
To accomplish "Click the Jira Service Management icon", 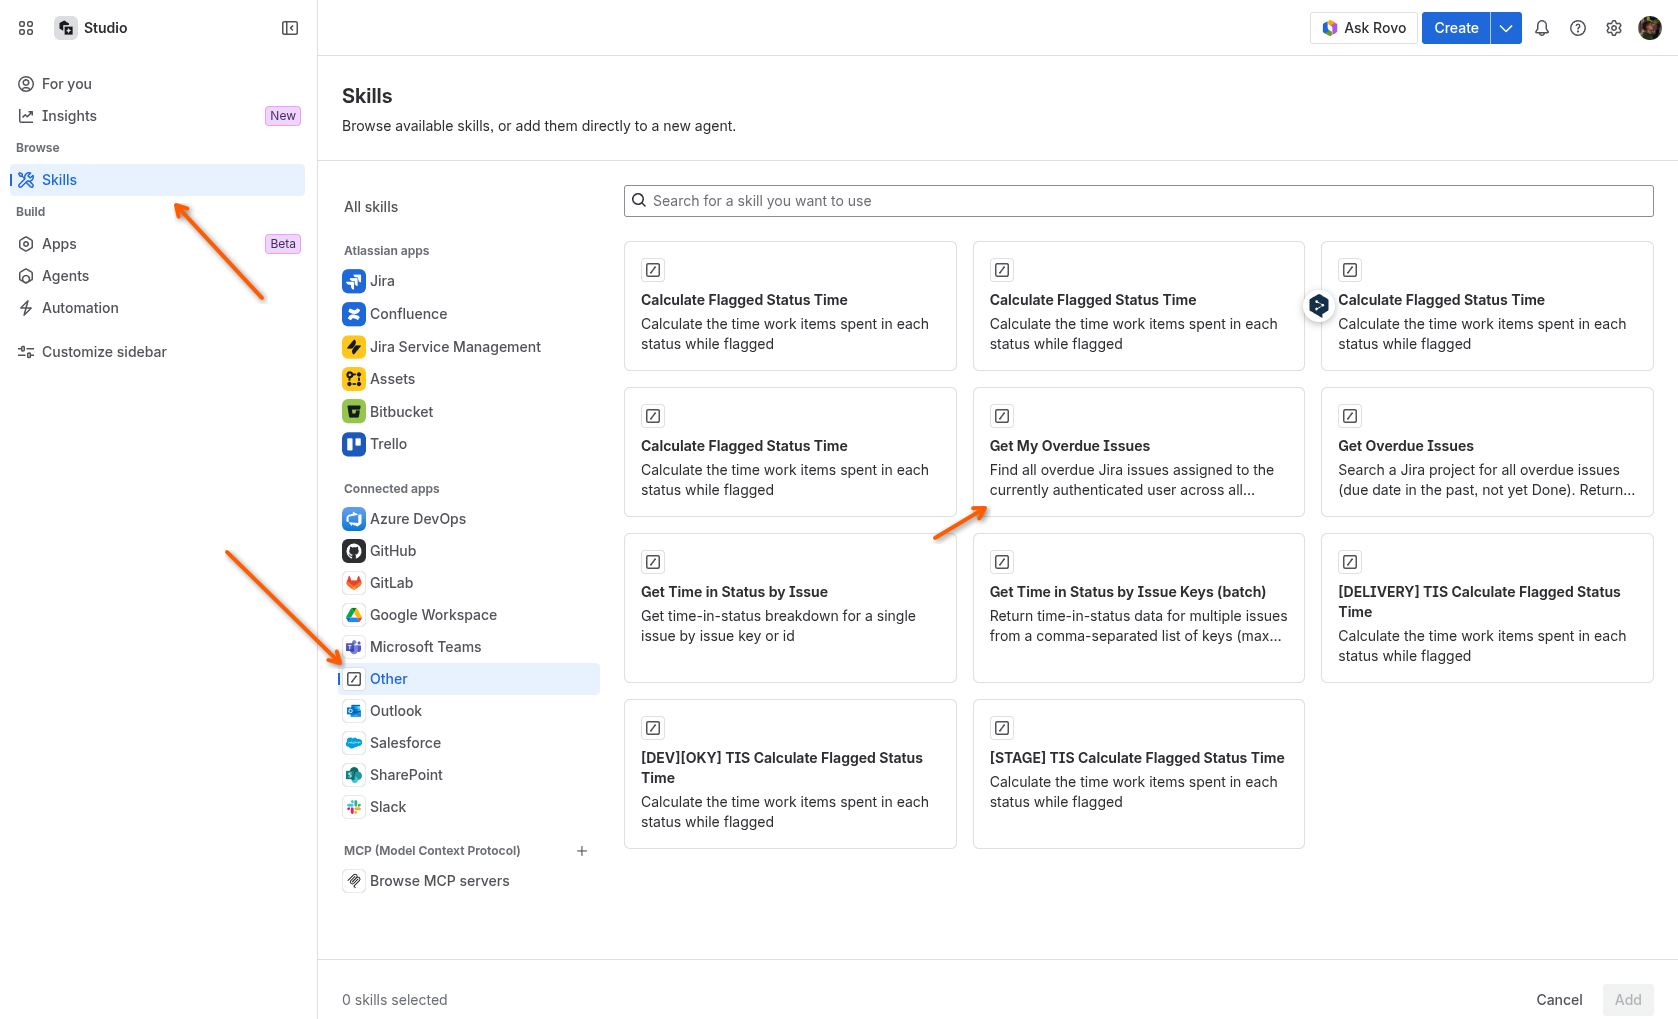I will (x=354, y=347).
